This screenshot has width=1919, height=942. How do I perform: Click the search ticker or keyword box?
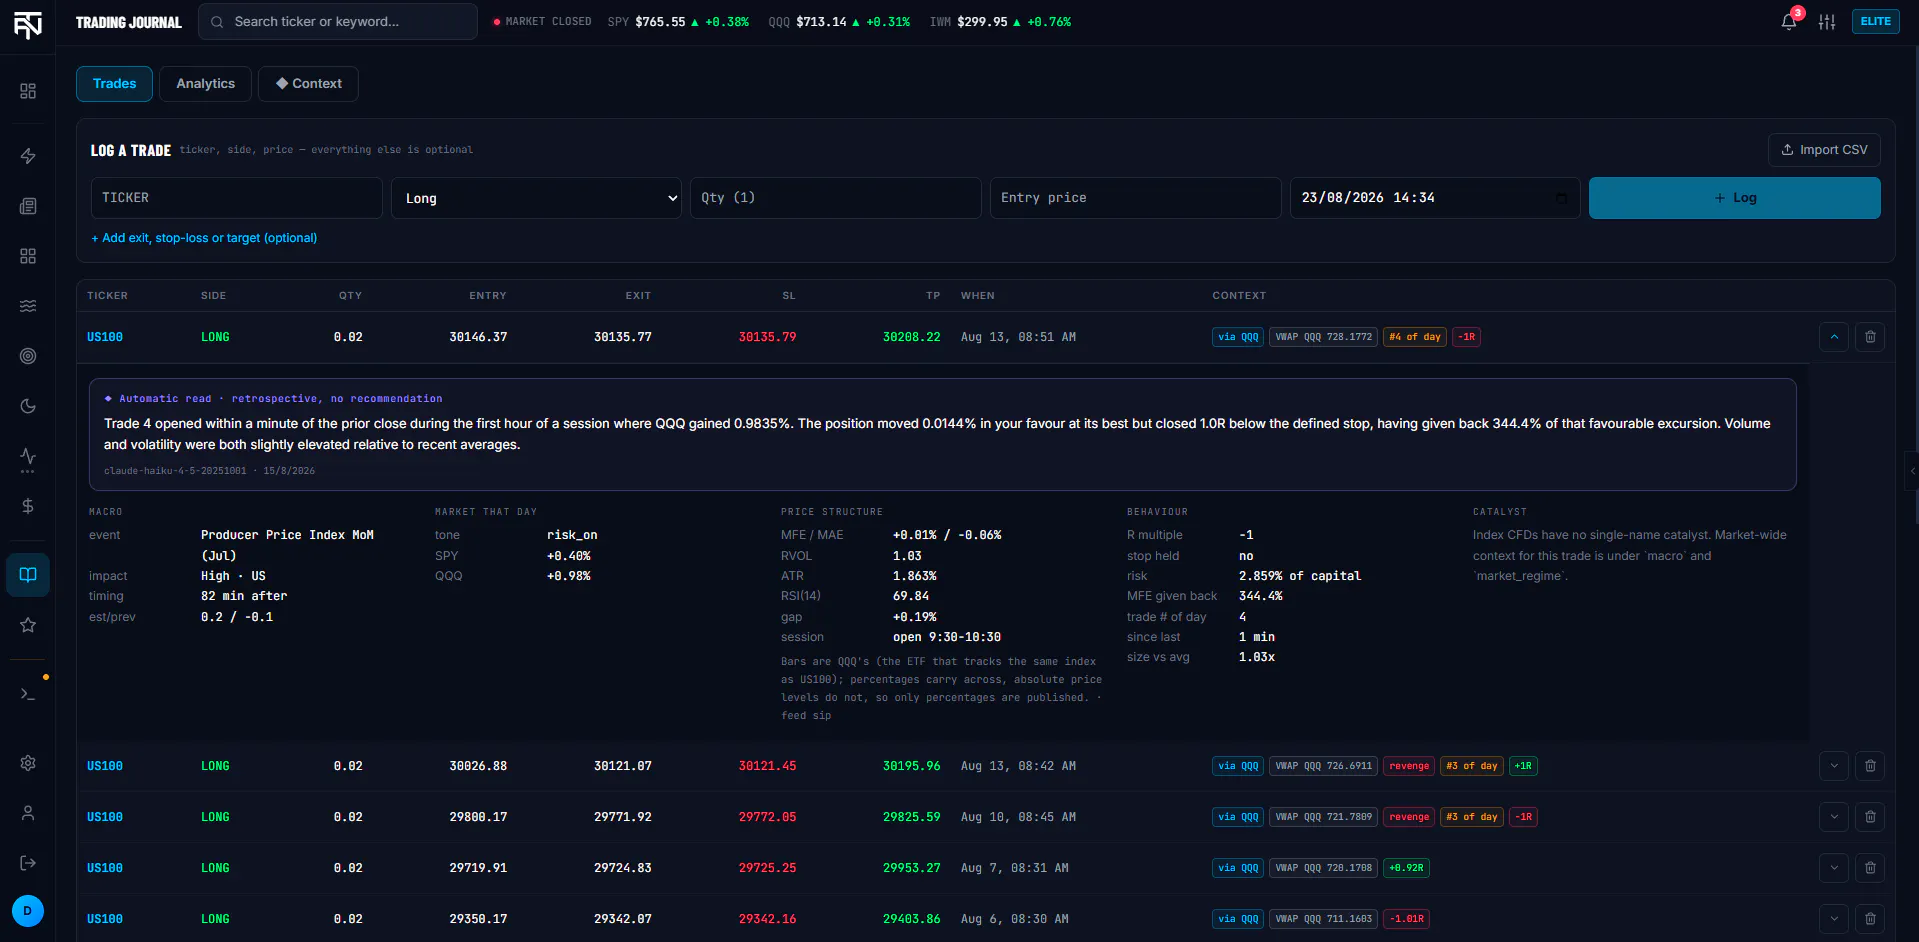[338, 22]
